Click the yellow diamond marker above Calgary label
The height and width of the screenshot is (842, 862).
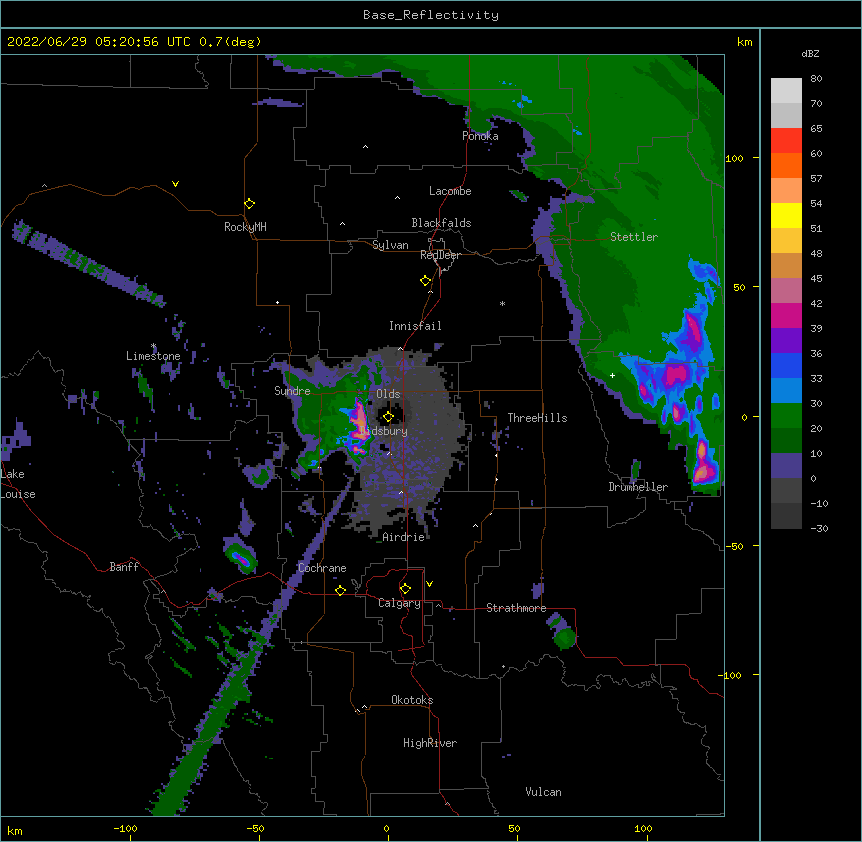tap(405, 589)
